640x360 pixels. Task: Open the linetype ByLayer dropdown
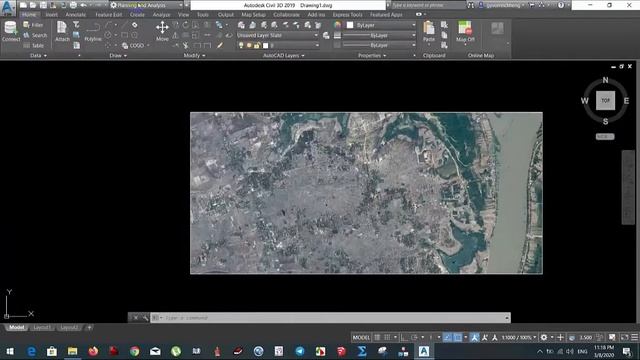pos(379,45)
